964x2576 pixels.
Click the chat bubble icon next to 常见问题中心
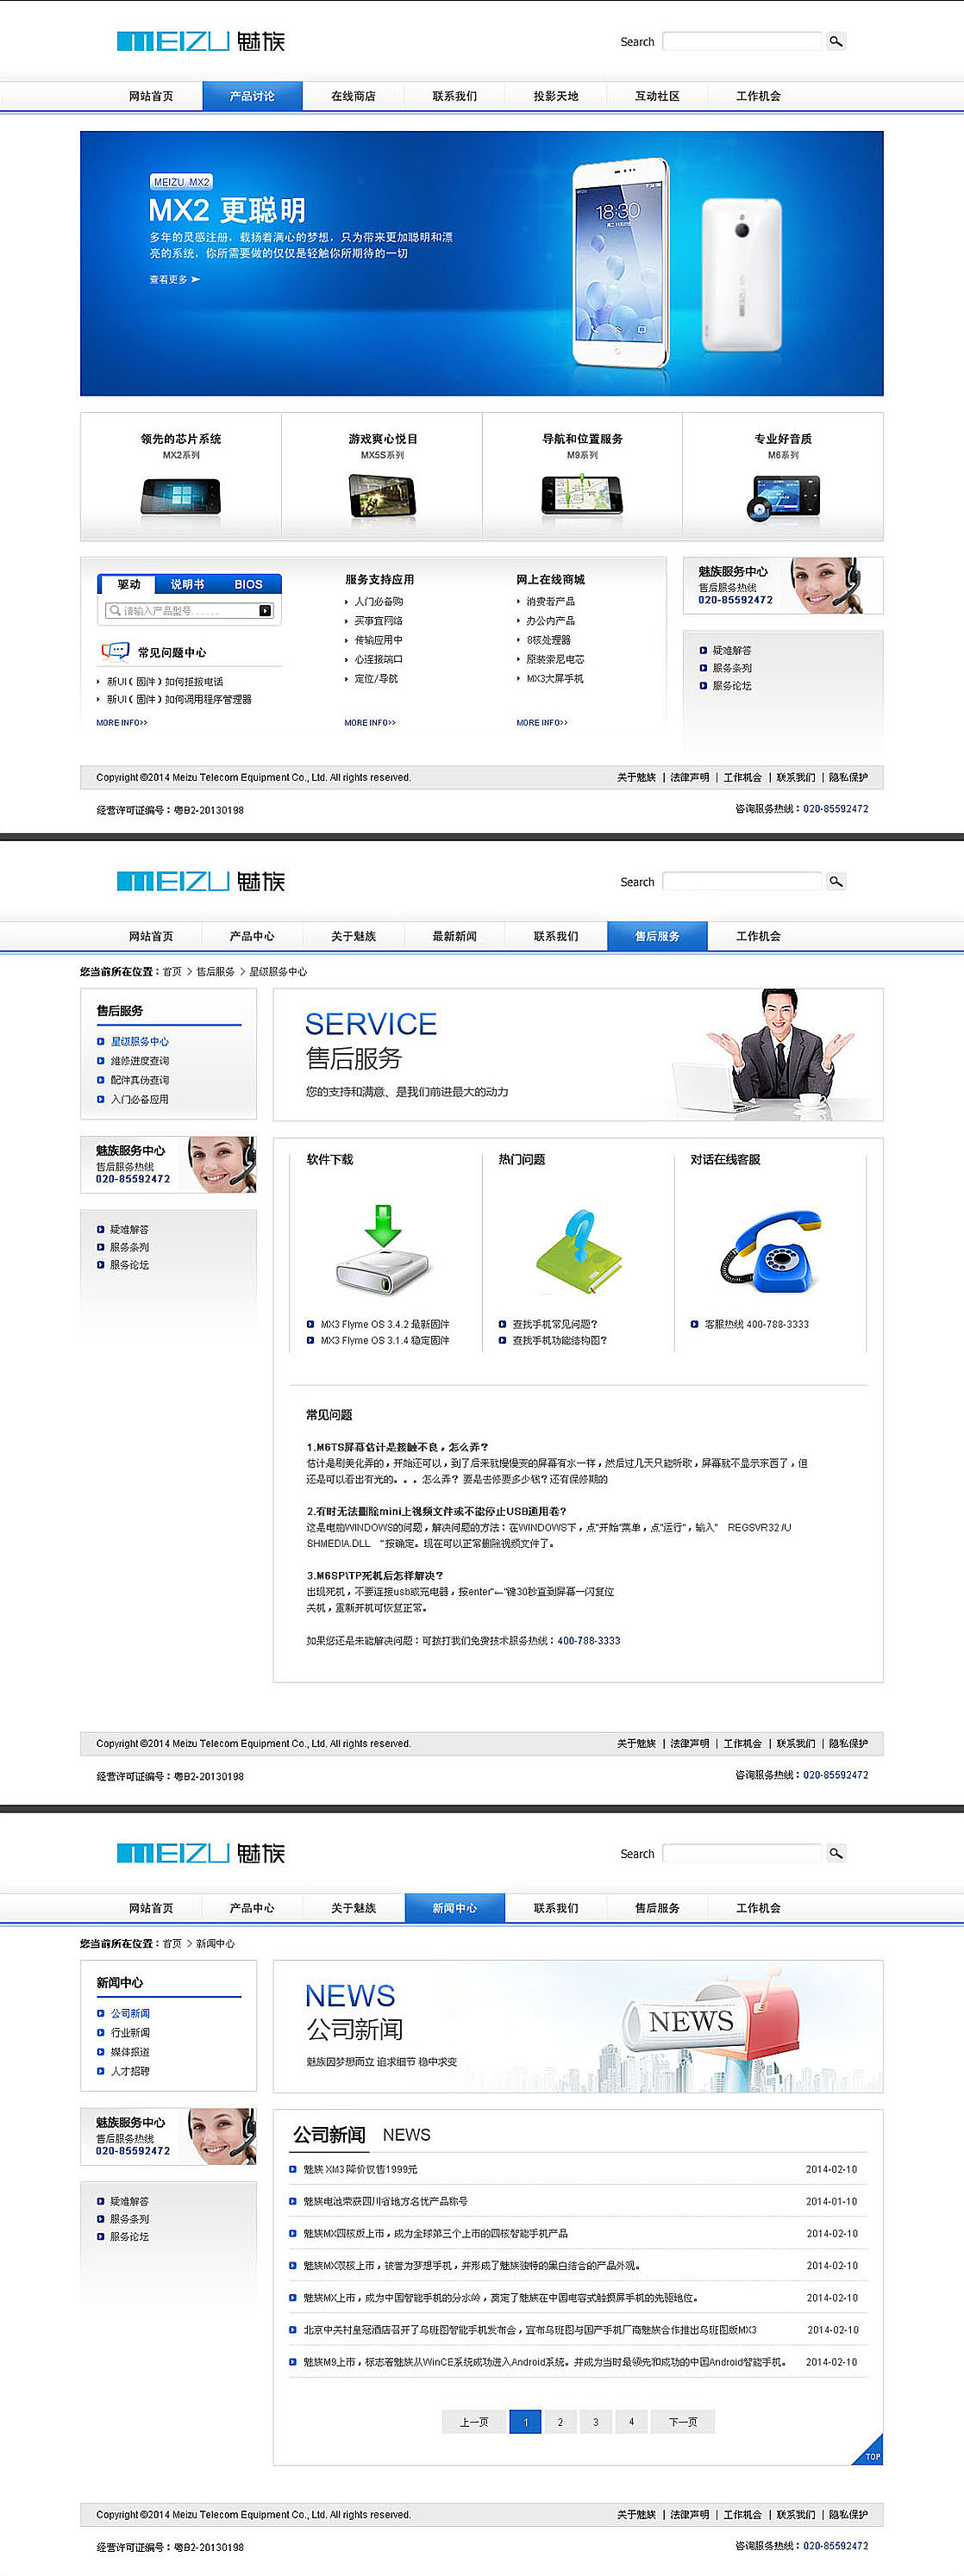coord(115,652)
